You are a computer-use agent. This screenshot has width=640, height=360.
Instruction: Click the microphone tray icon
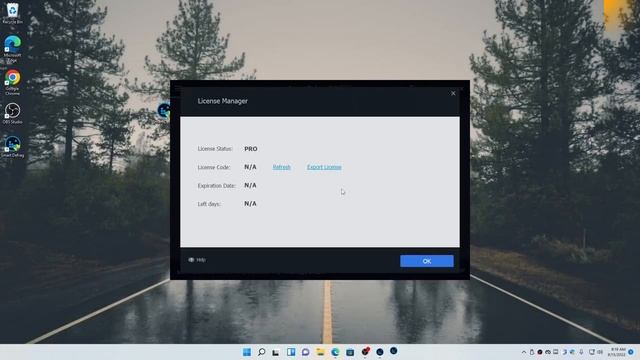tap(581, 352)
